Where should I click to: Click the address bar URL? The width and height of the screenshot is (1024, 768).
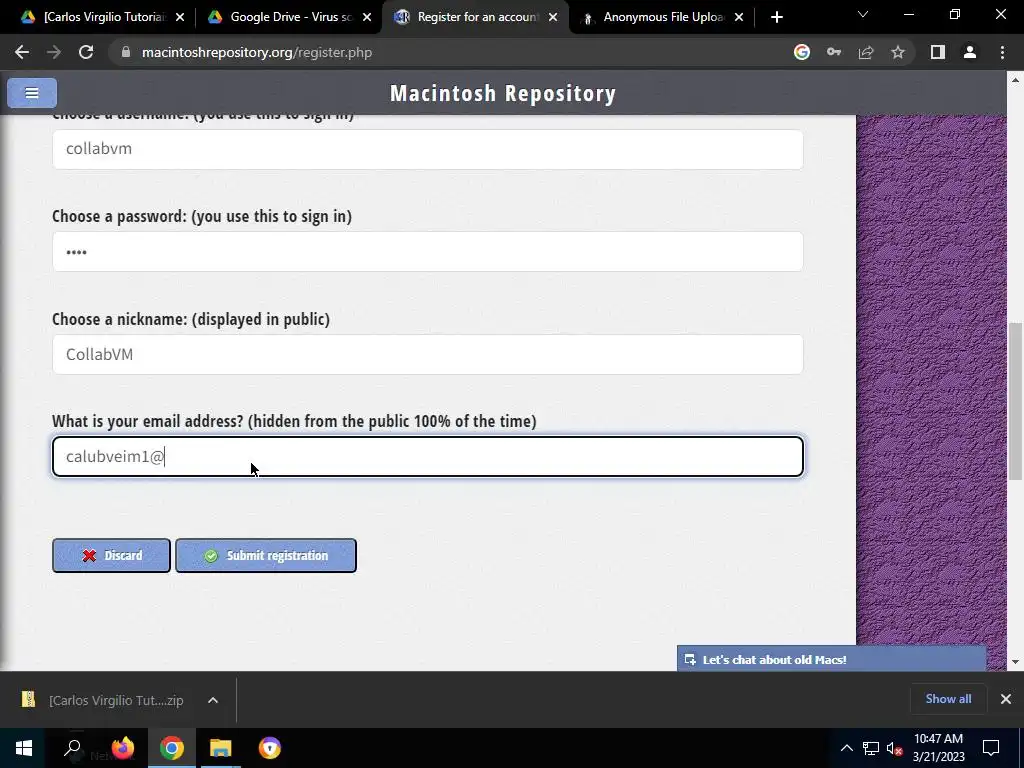pyautogui.click(x=257, y=52)
